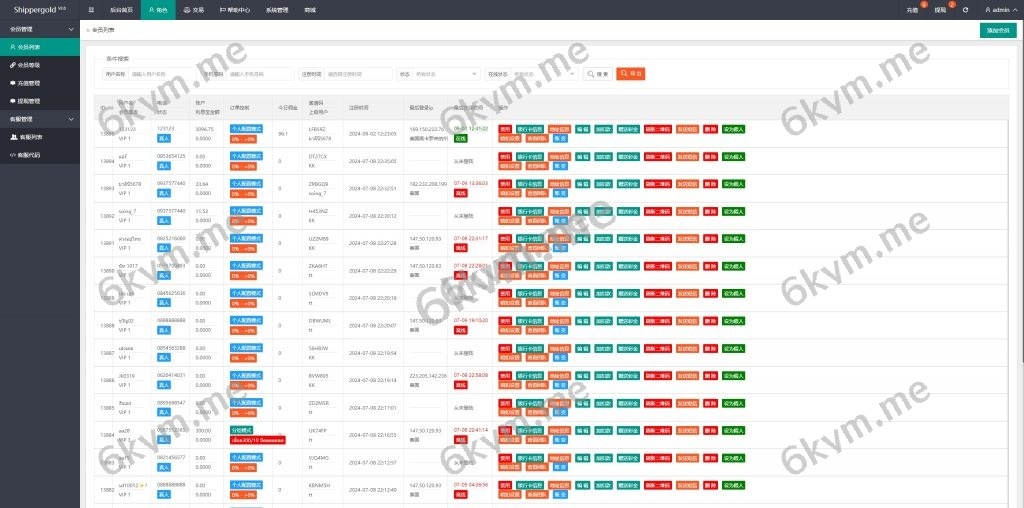Click the 搜索 search button with magnifier
The height and width of the screenshot is (508, 1024).
598,74
